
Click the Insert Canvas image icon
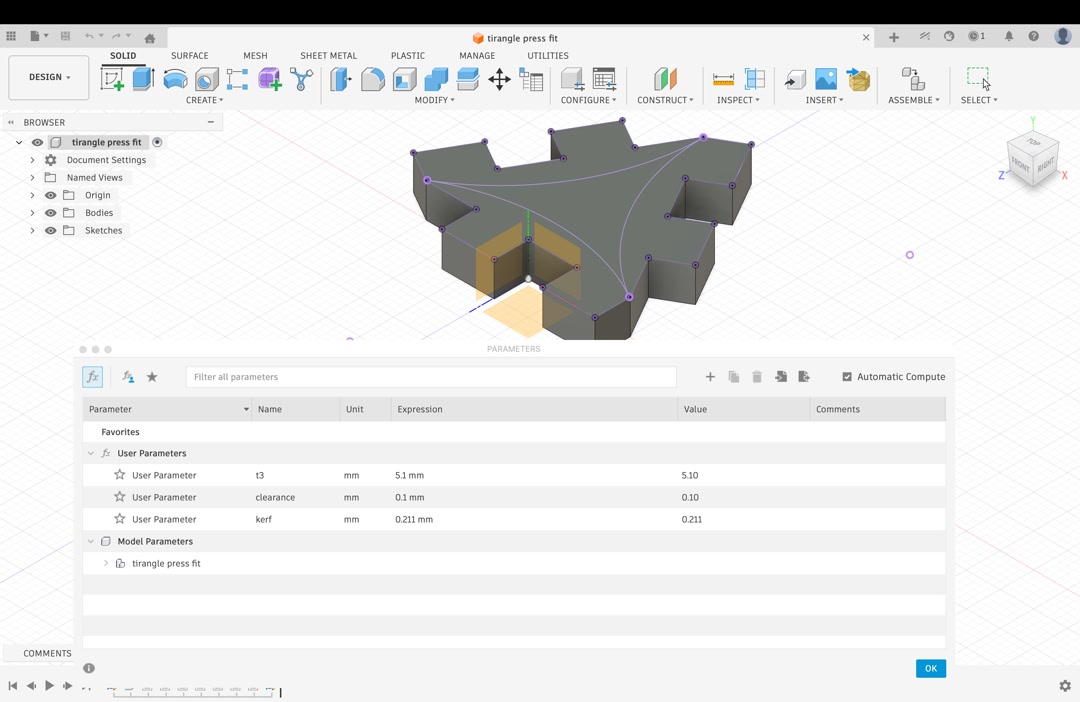point(826,79)
